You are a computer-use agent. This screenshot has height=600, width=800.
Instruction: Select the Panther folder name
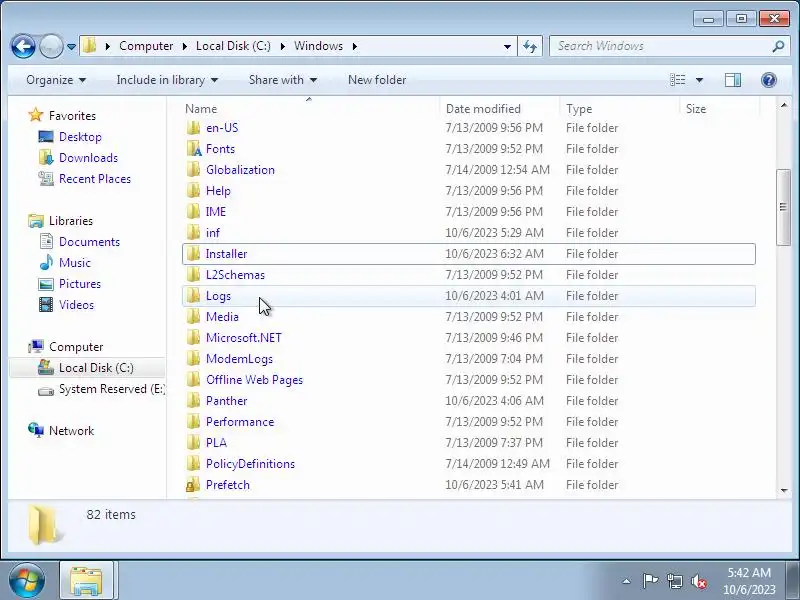227,401
